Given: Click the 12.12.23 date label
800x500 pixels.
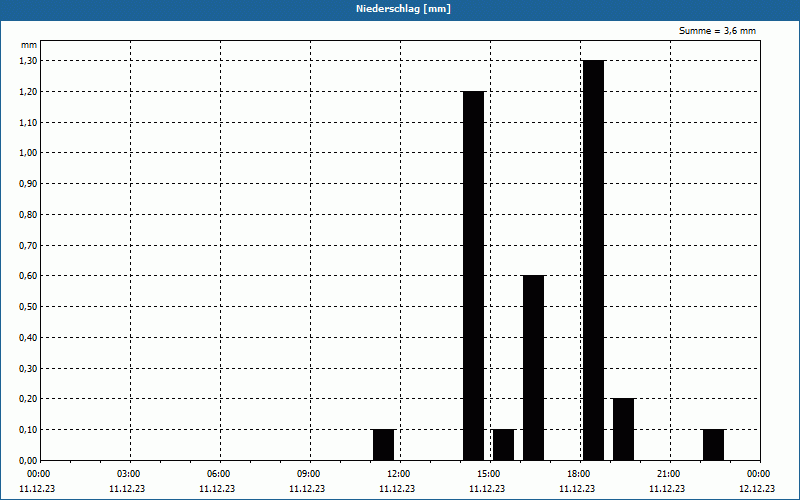Looking at the screenshot, I should [x=757, y=489].
